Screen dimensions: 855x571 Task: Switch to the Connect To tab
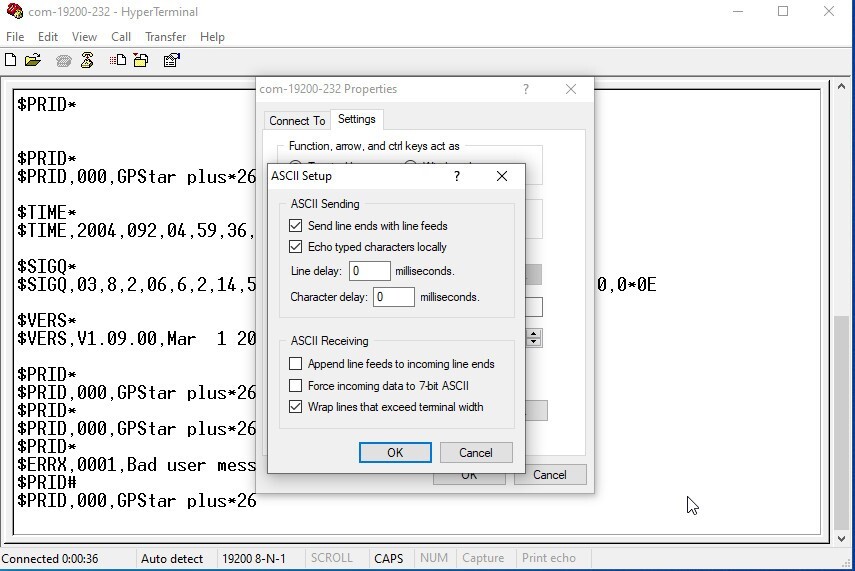click(297, 120)
